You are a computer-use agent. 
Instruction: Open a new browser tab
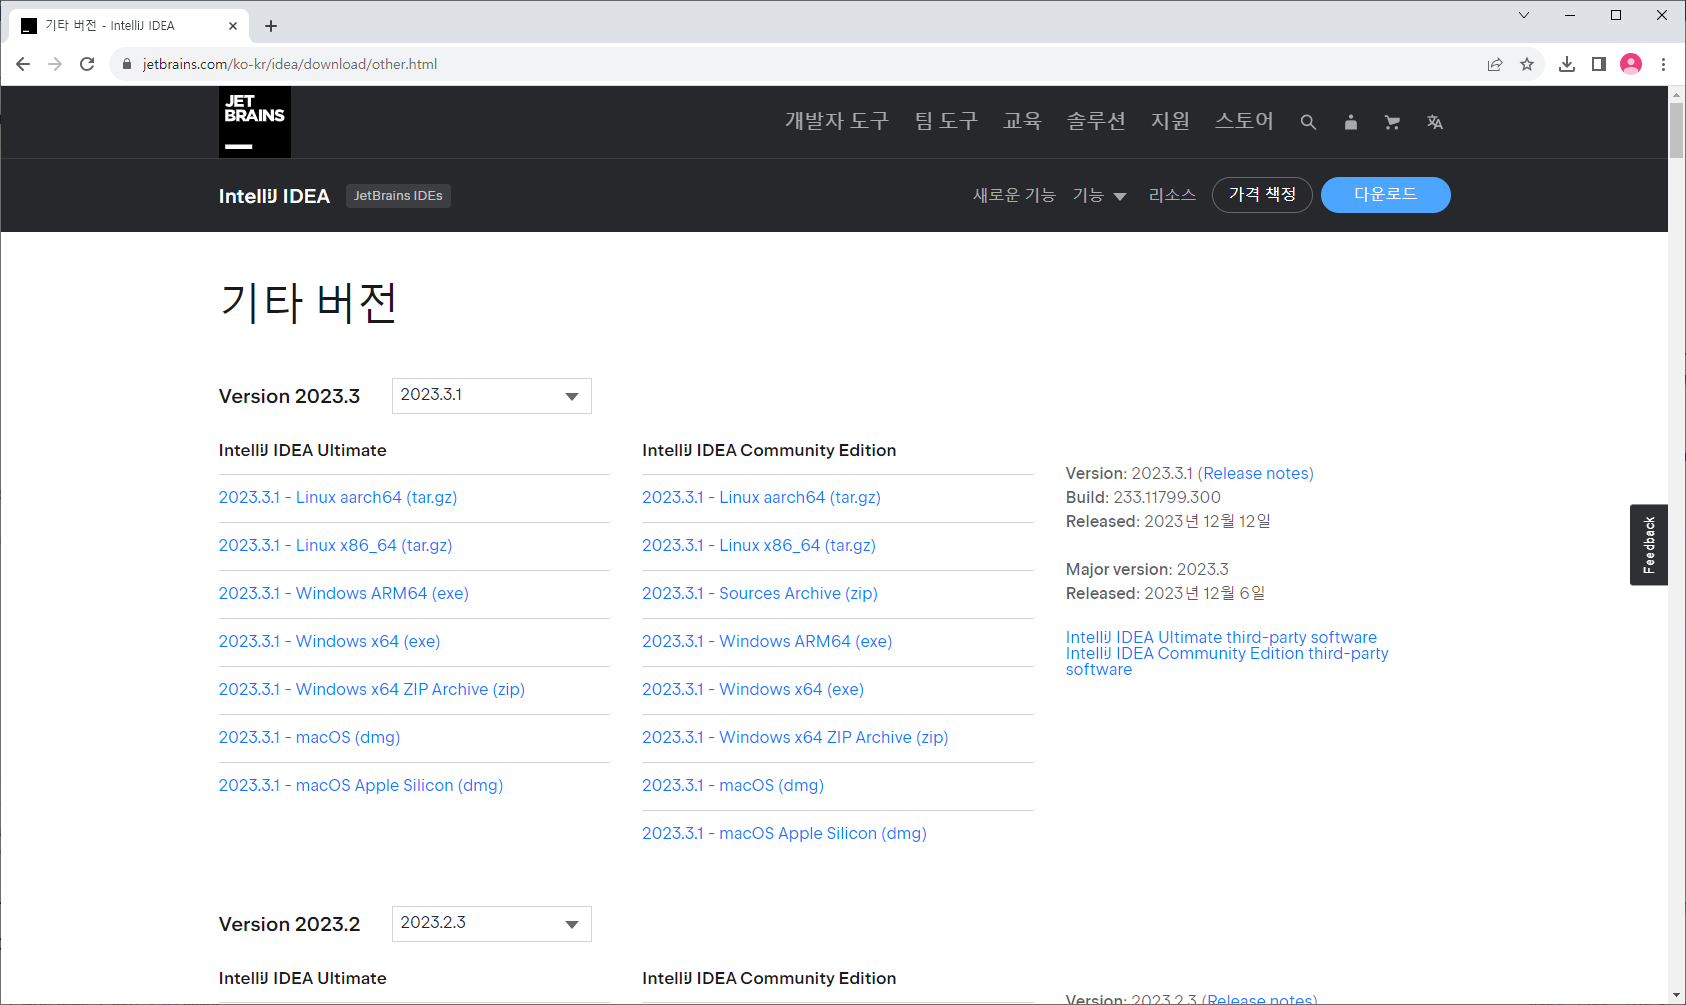pyautogui.click(x=271, y=26)
